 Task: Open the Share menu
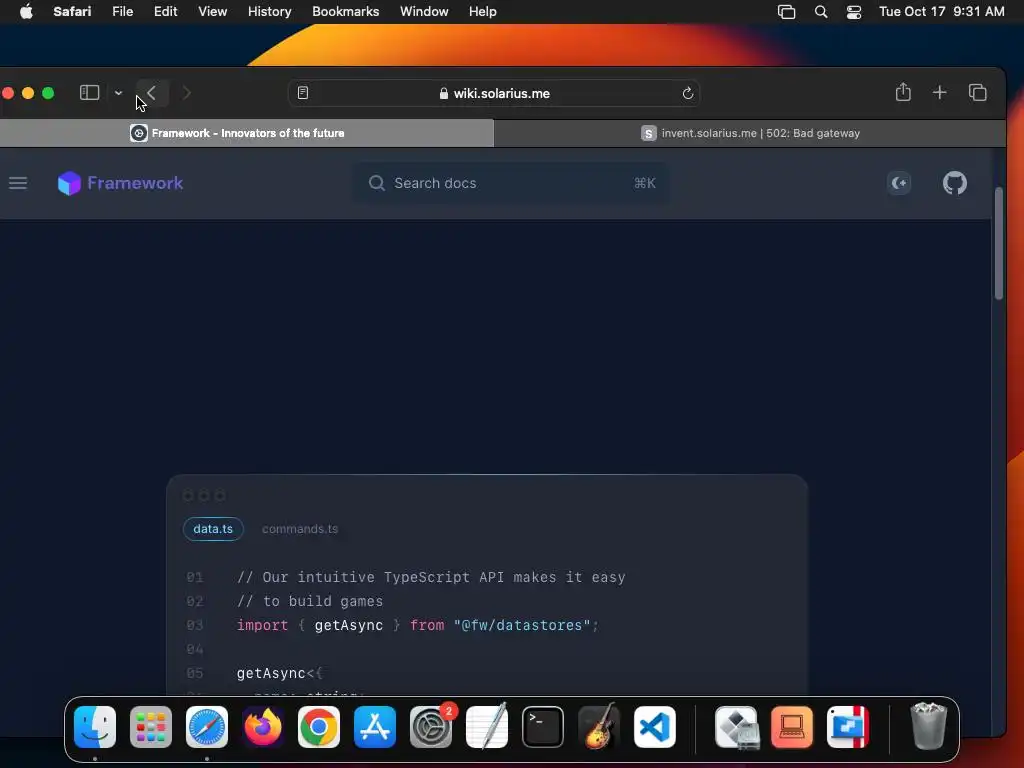click(x=903, y=92)
